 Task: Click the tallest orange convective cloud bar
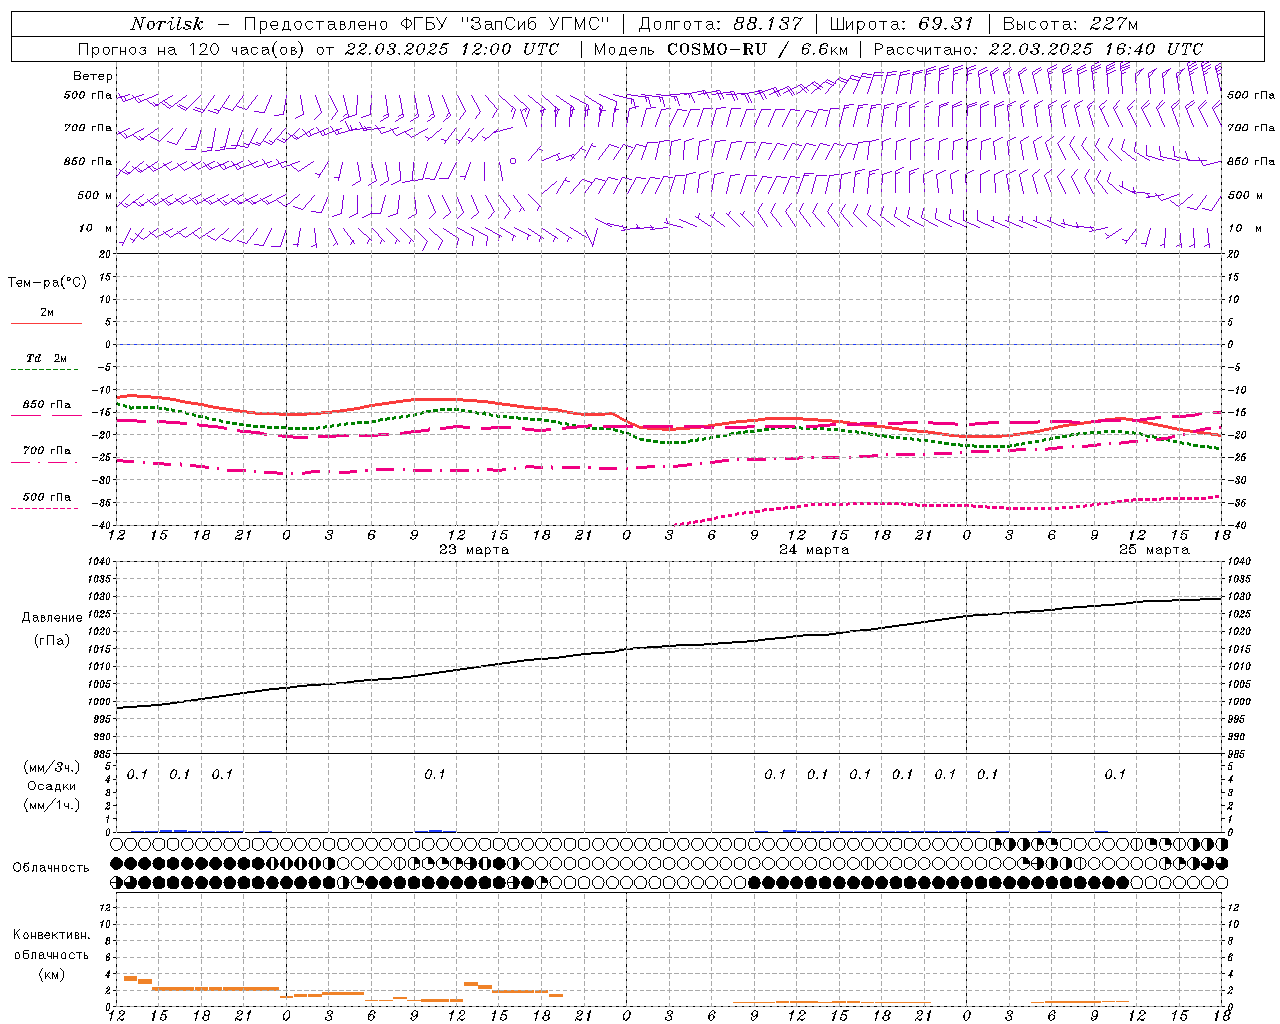point(130,978)
